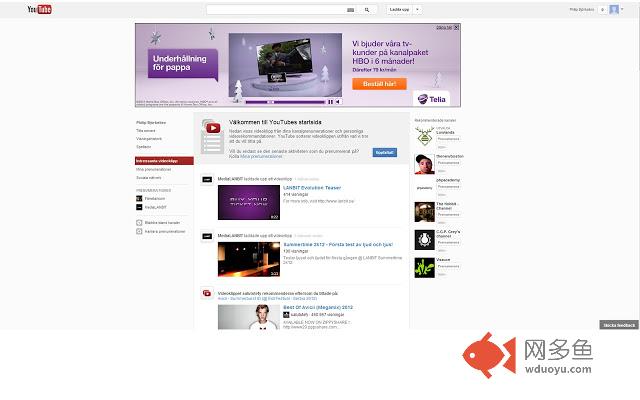
Task: Click the orange Beställ här! button
Action: 379,84
